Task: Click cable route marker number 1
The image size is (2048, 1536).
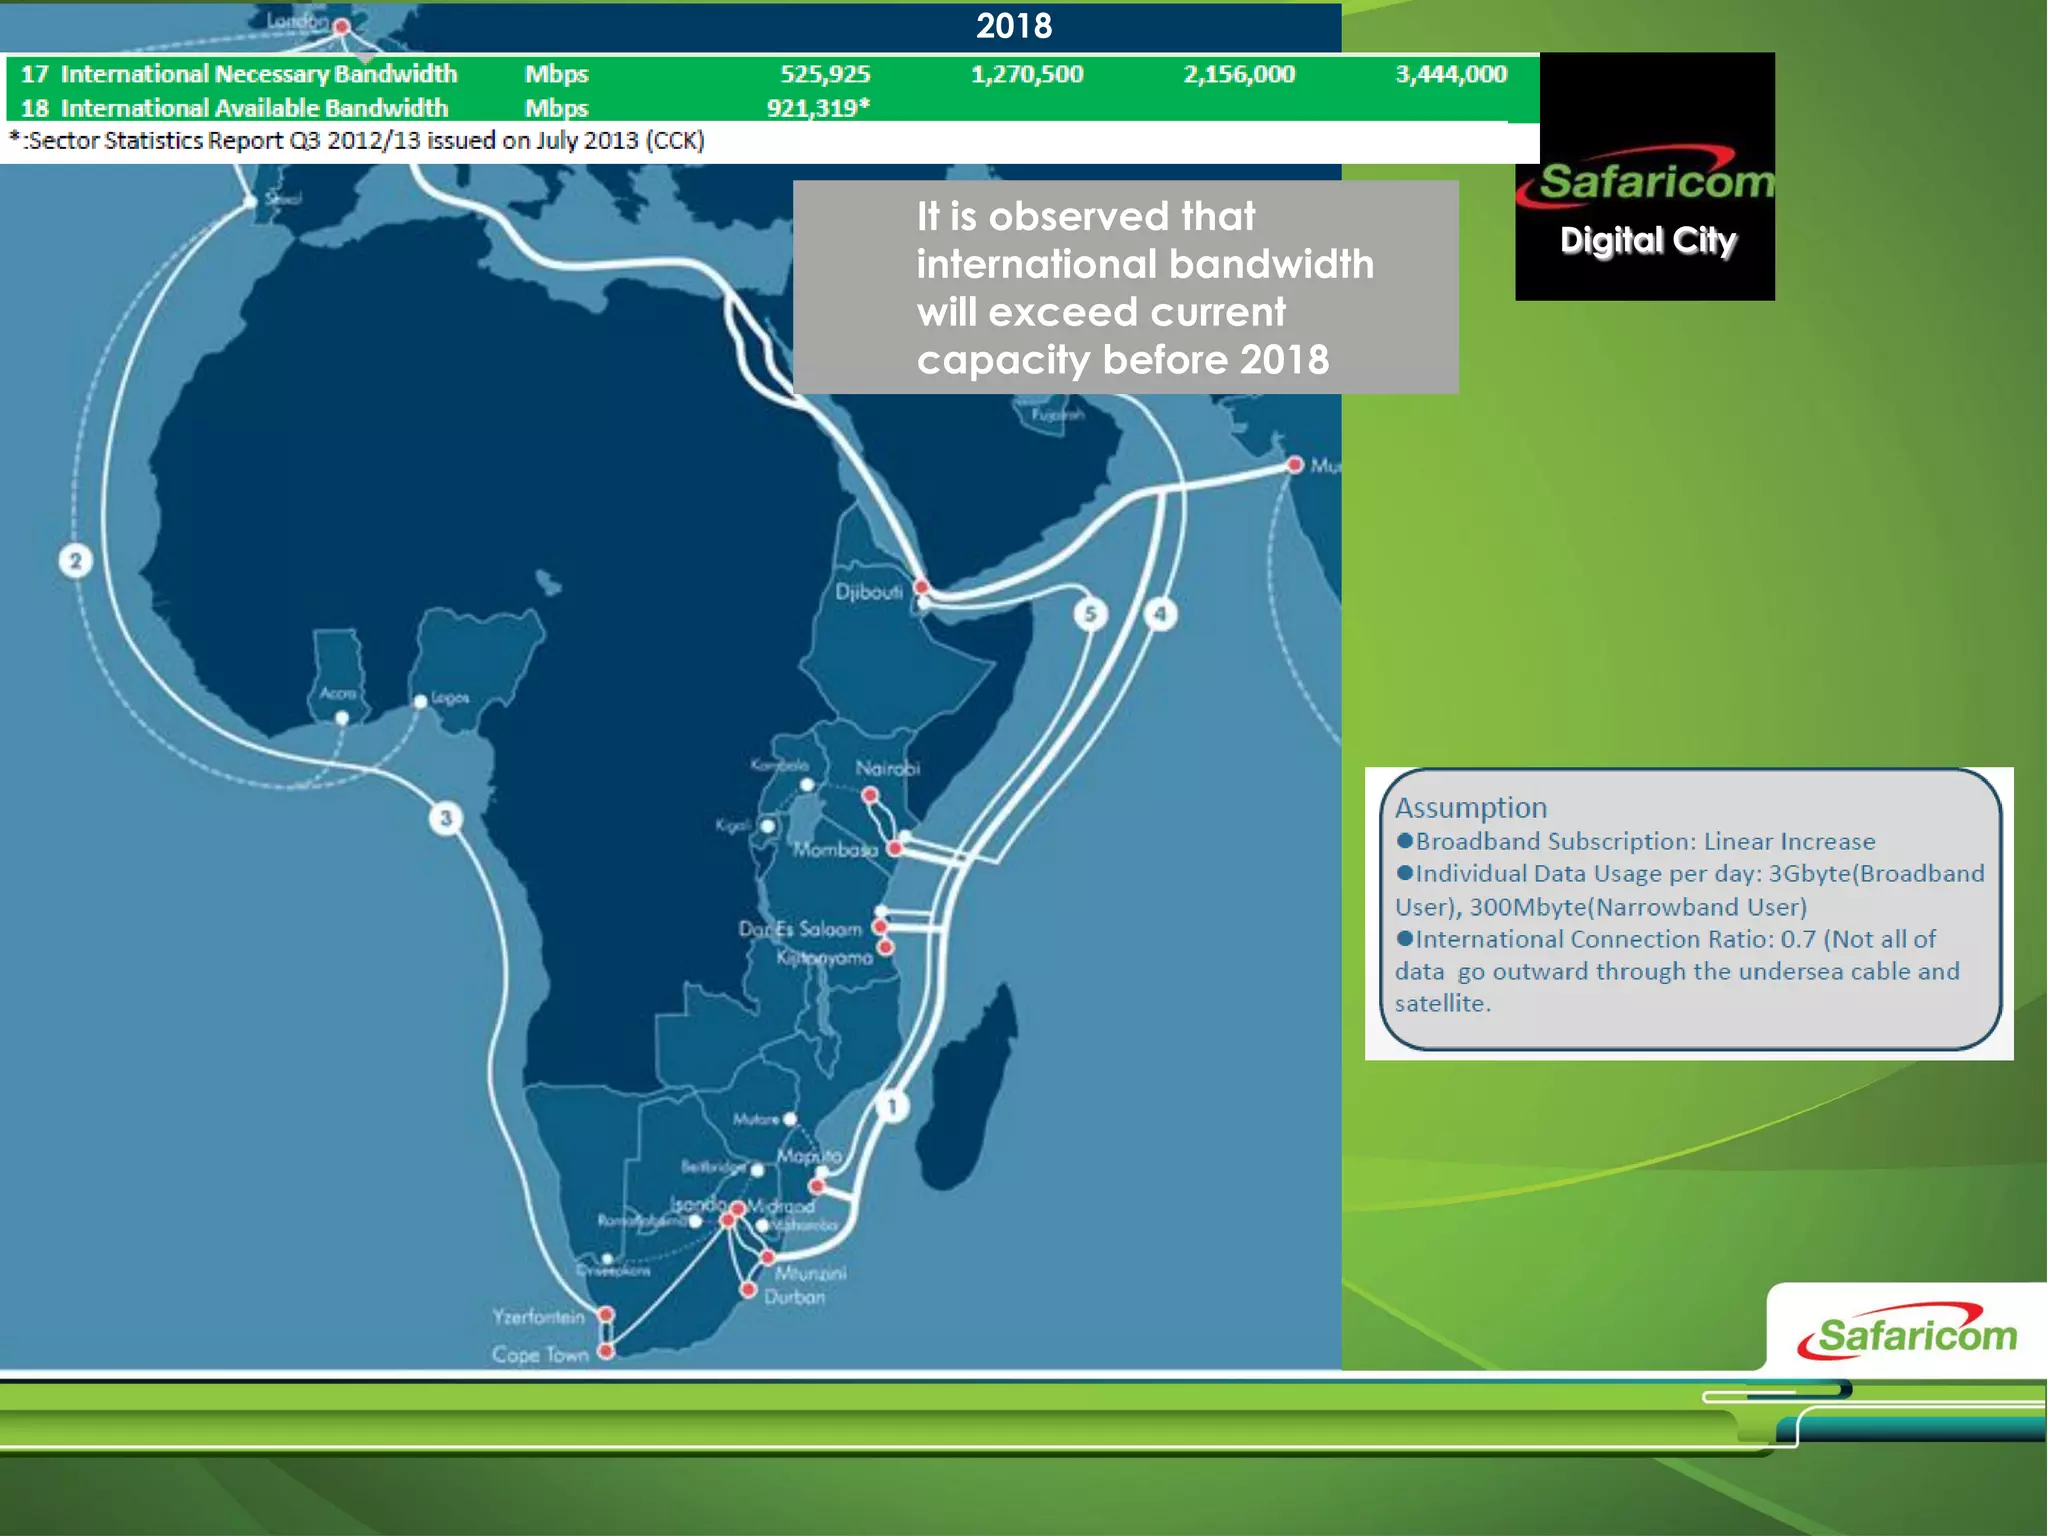Action: (892, 1106)
